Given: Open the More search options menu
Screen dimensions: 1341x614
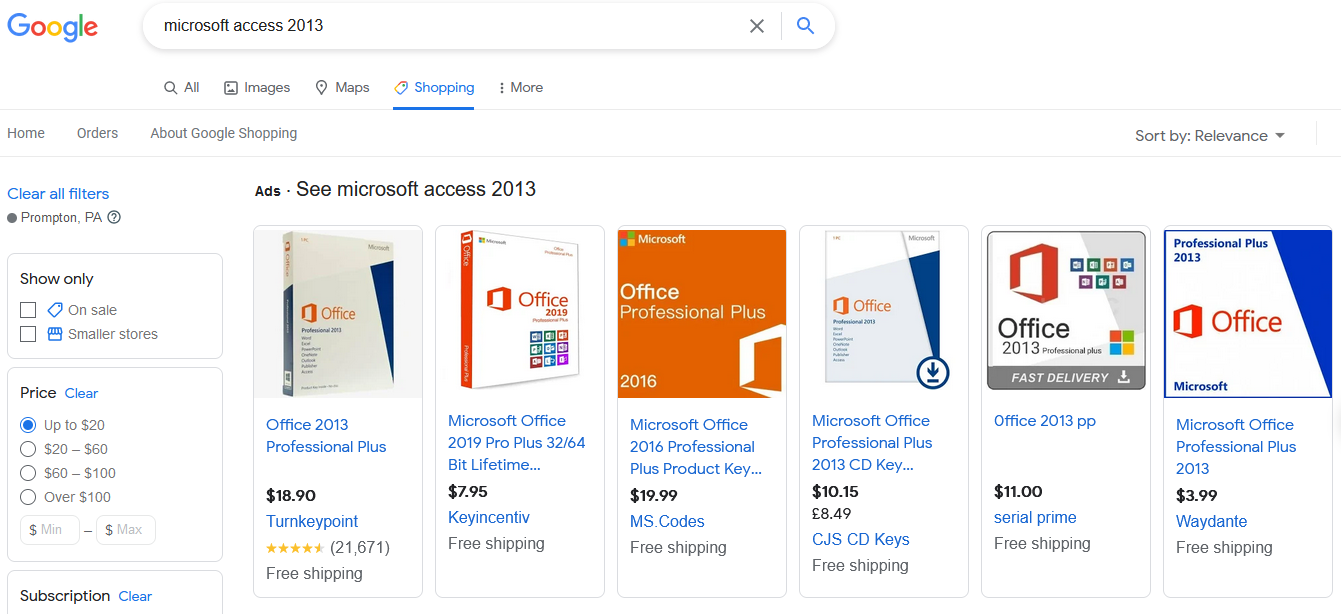Looking at the screenshot, I should [521, 88].
